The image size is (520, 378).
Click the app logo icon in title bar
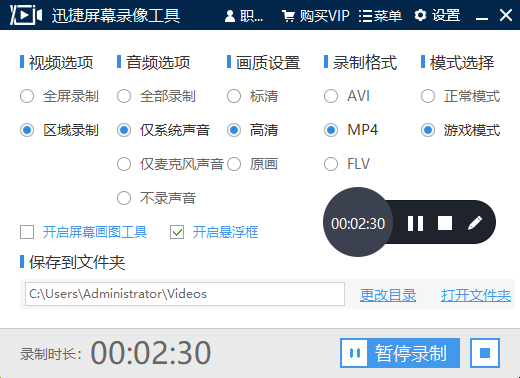click(x=26, y=15)
